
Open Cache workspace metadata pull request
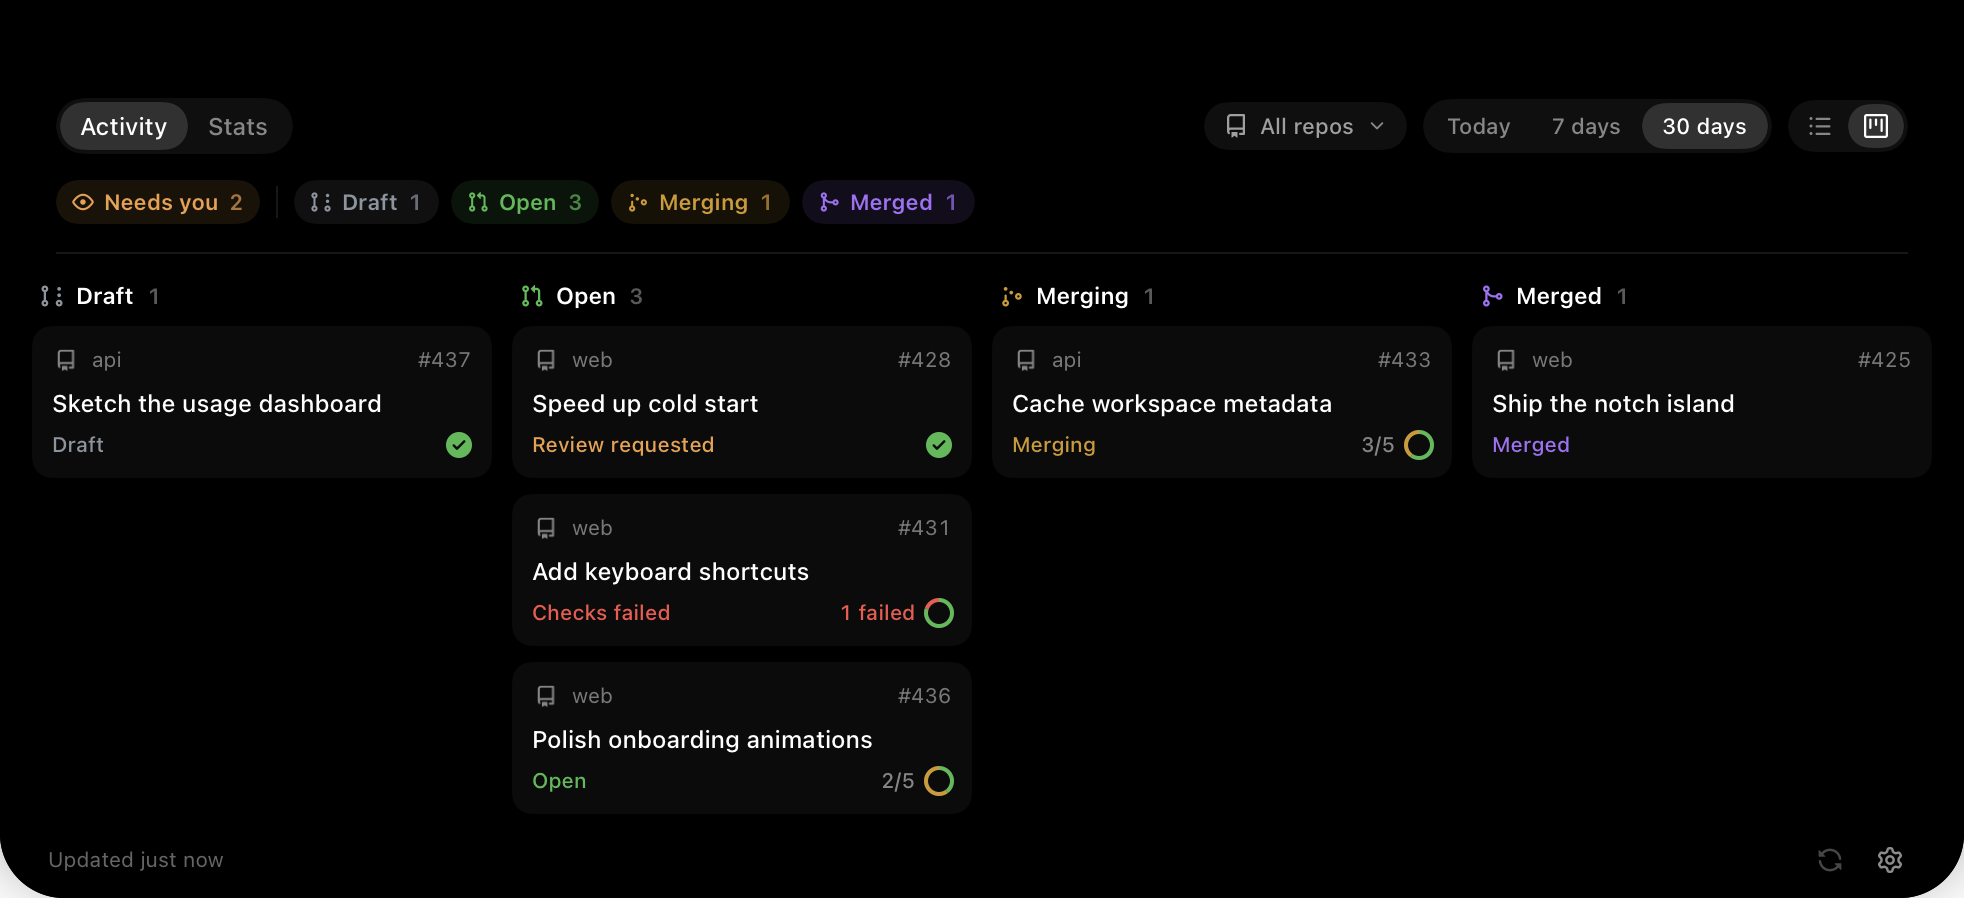coord(1222,402)
